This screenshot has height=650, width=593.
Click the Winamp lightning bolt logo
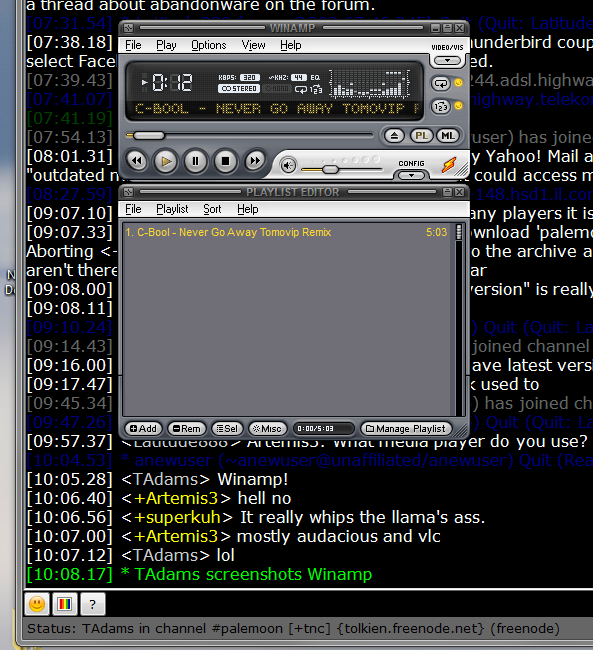pos(449,165)
